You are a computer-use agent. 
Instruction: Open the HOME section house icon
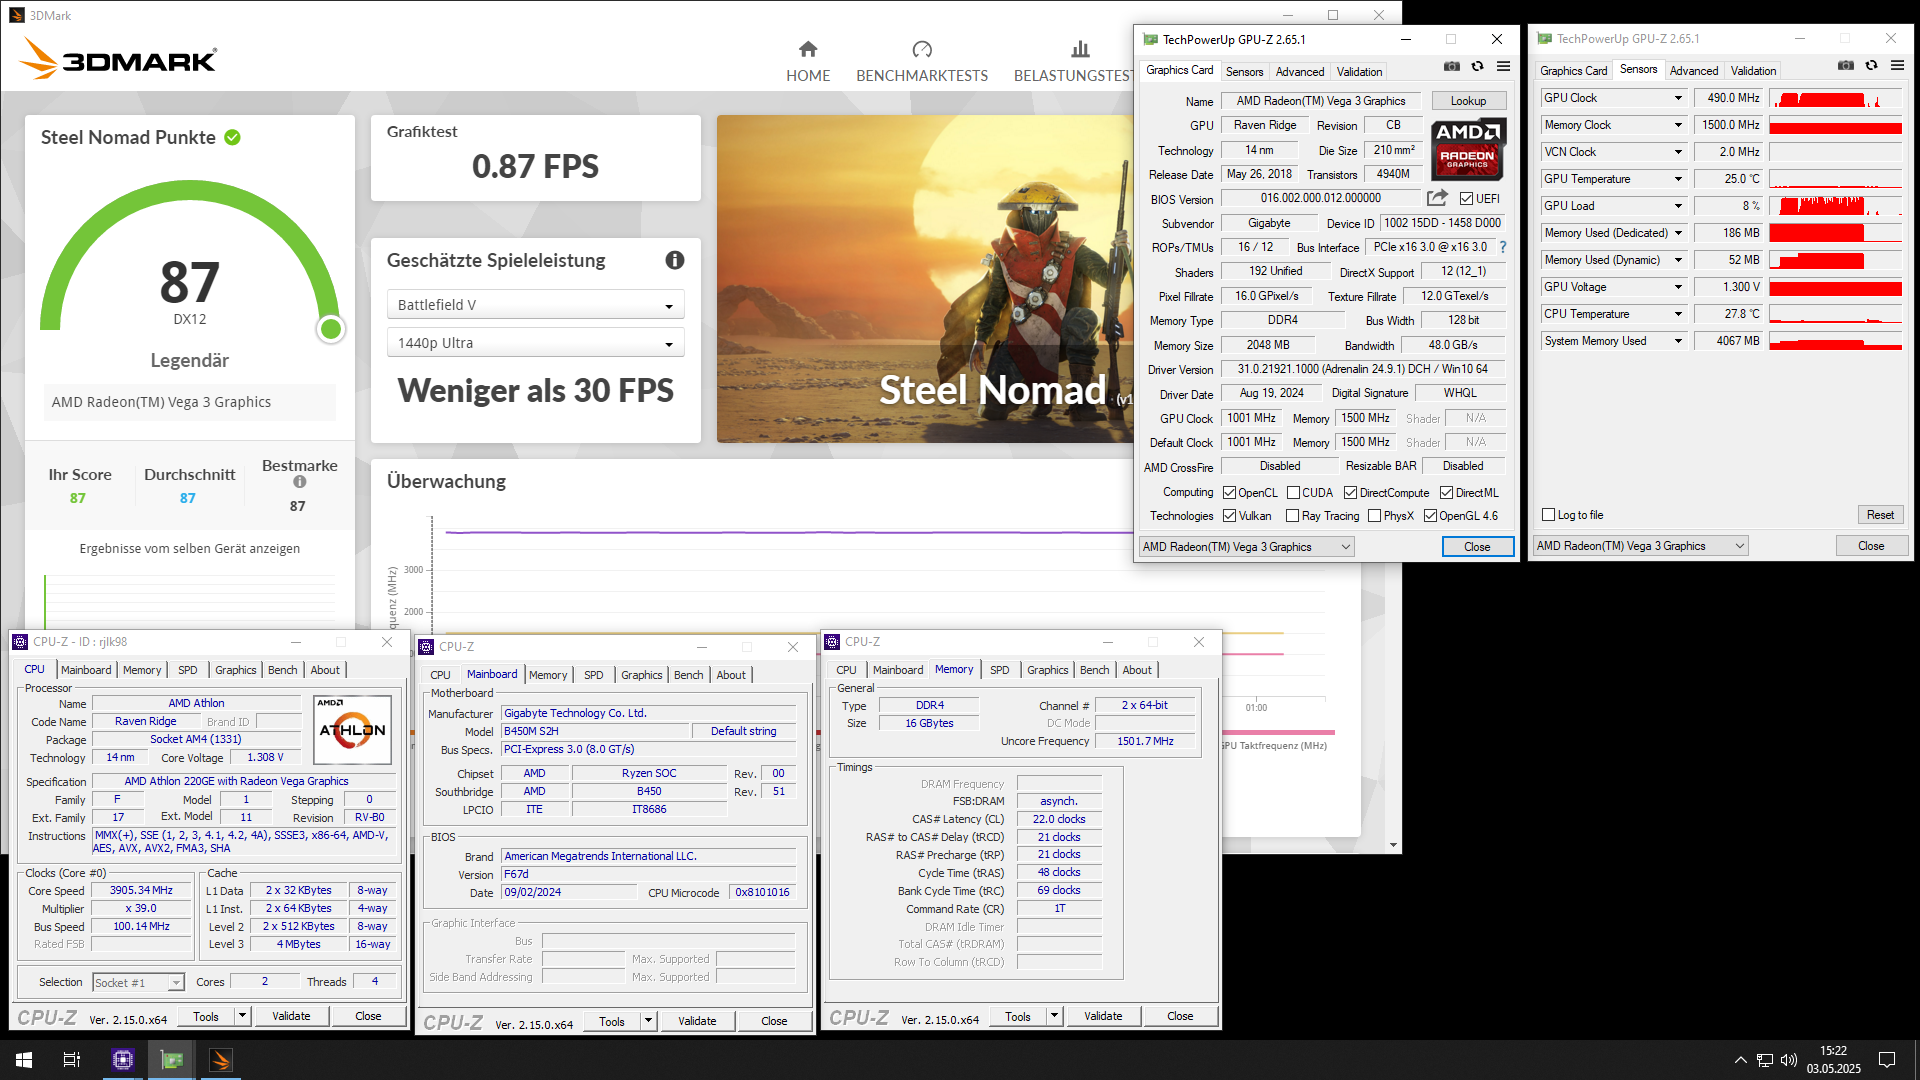click(808, 49)
